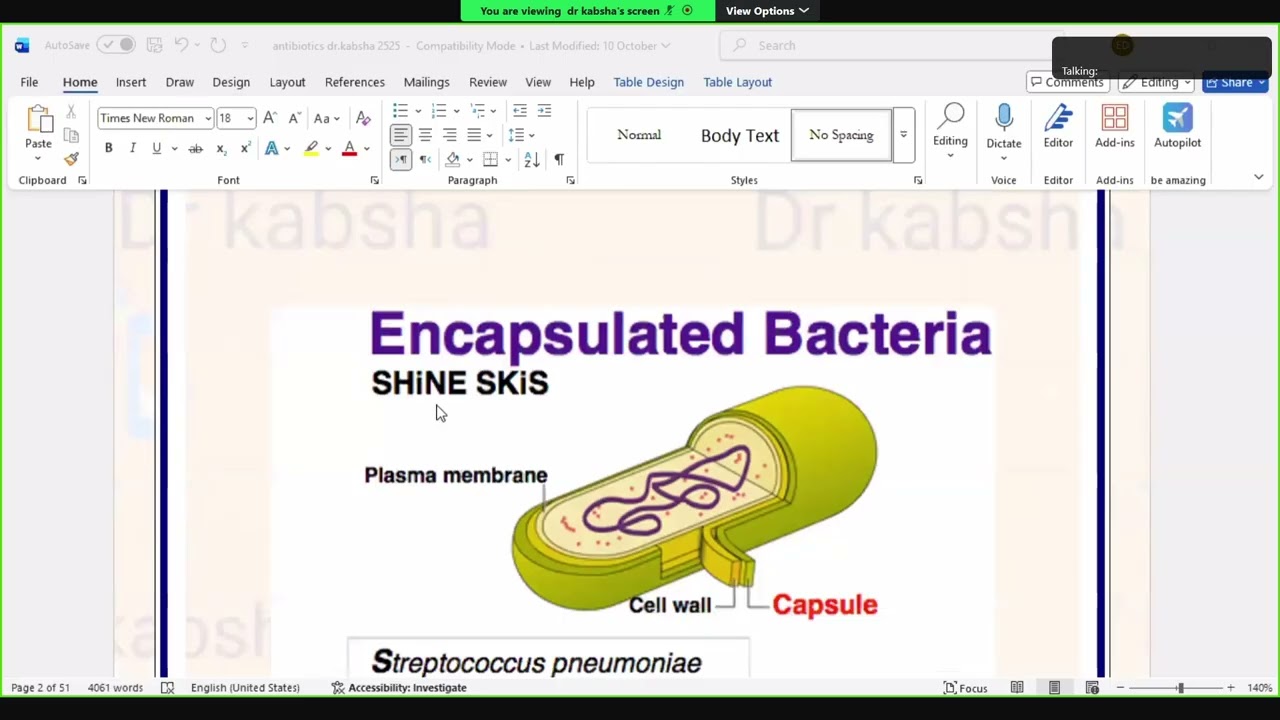Open the Dictate microphone tool
1280x720 pixels.
(1004, 127)
